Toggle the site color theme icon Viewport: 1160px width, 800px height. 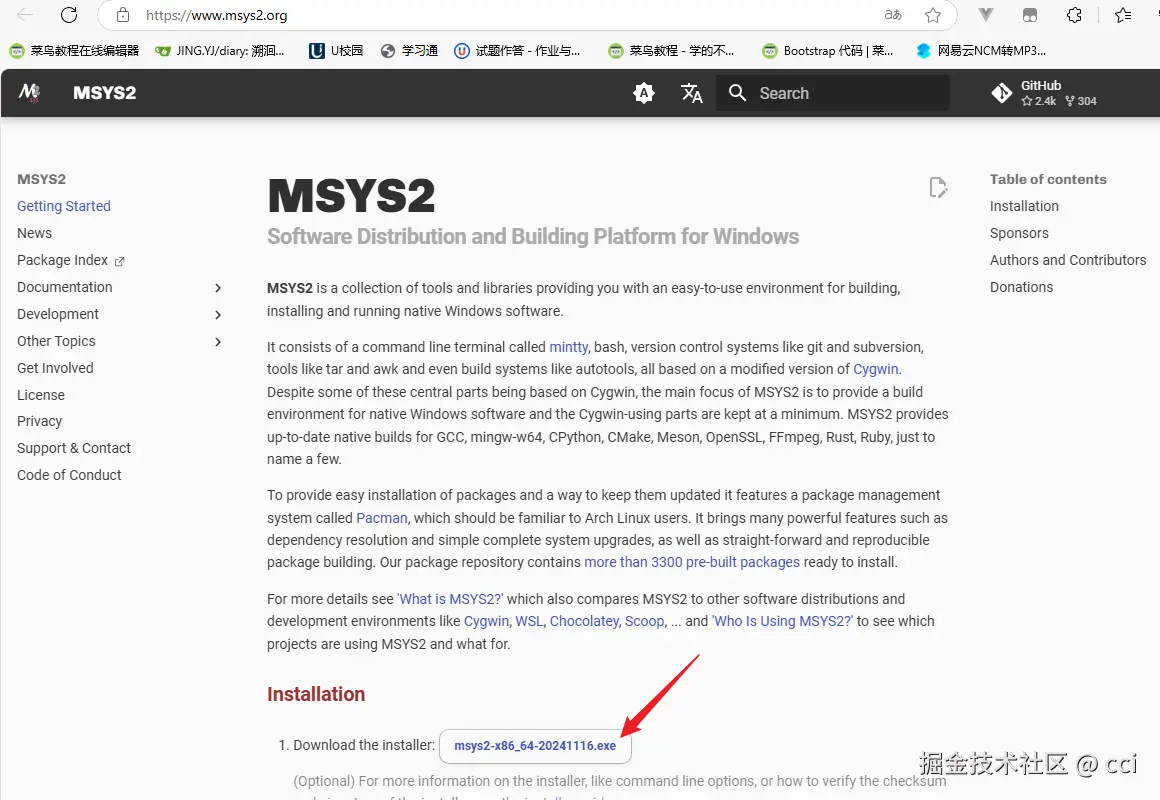coord(644,93)
